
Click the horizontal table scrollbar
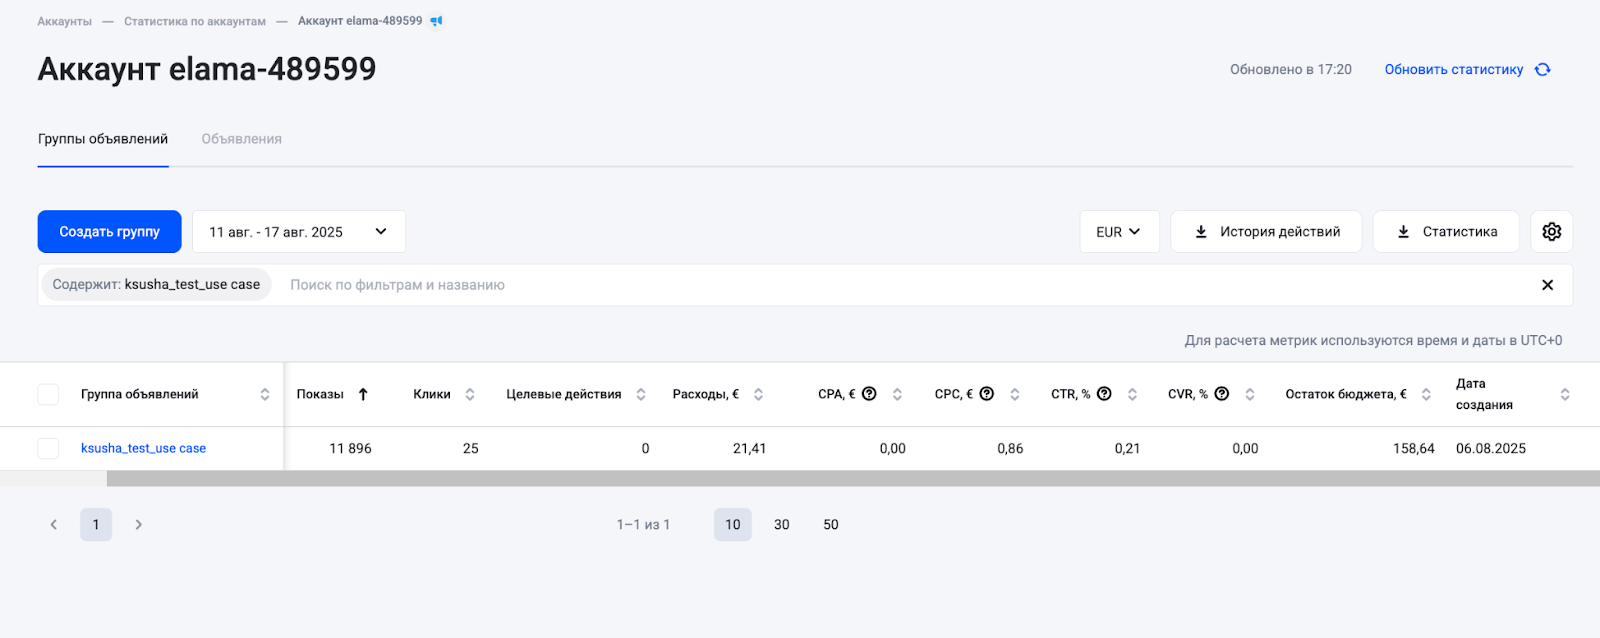(852, 479)
